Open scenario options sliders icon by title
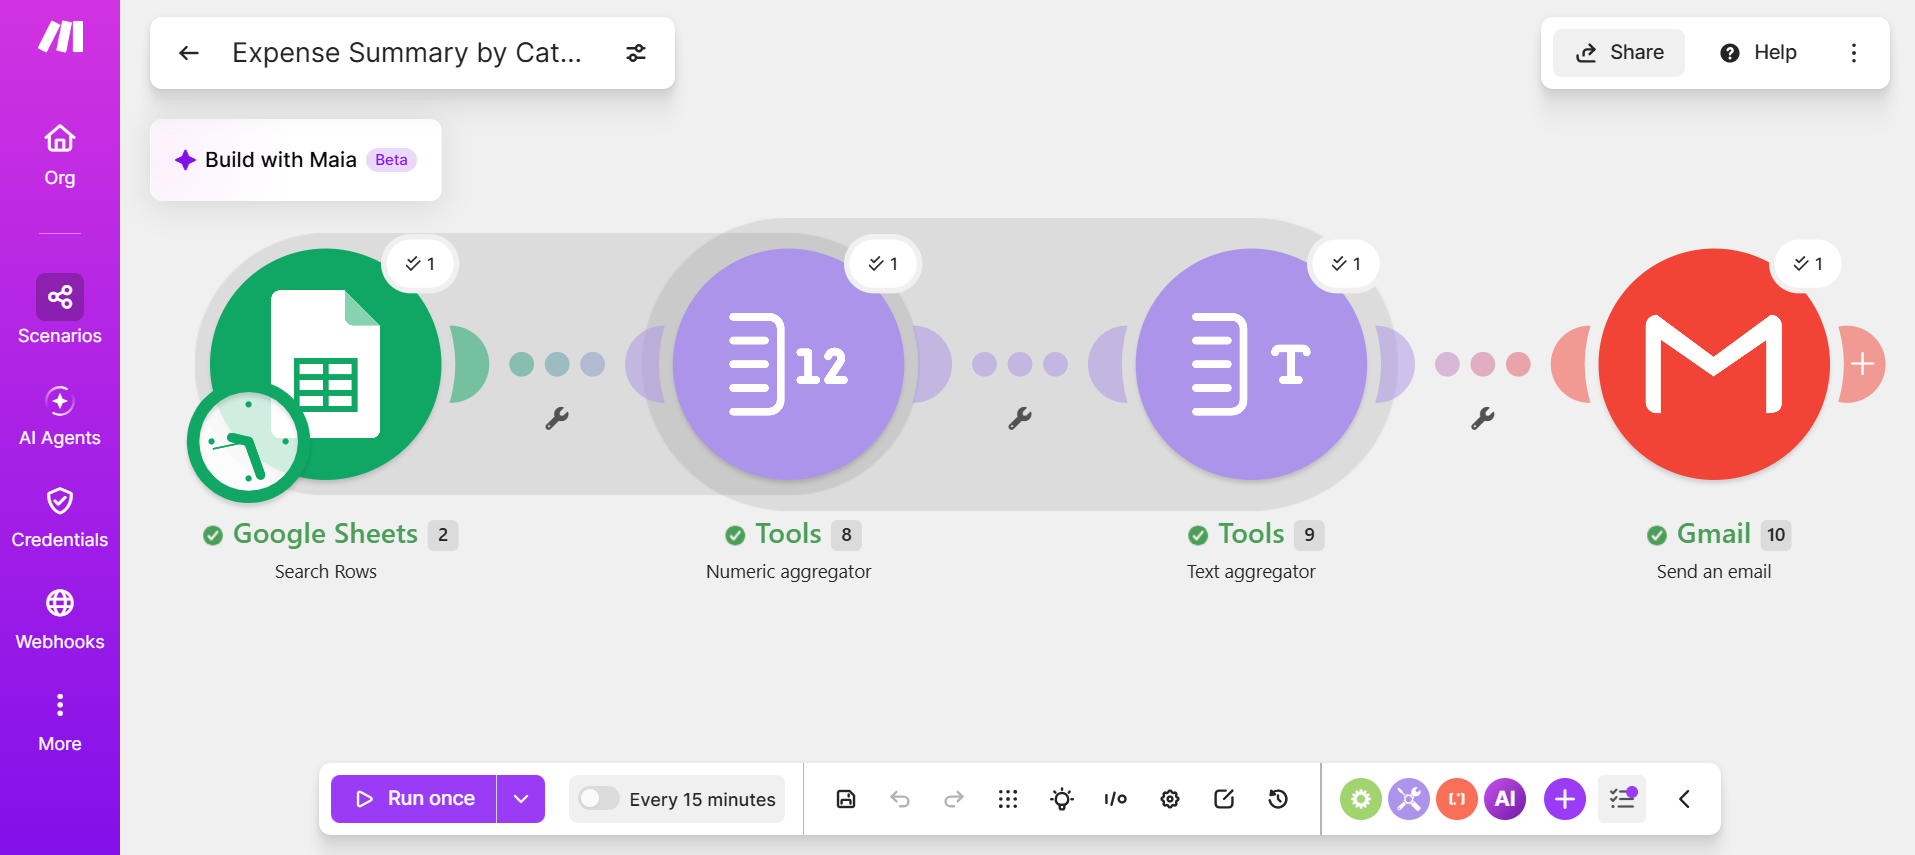Screen dimensions: 1915x855 [x=636, y=53]
